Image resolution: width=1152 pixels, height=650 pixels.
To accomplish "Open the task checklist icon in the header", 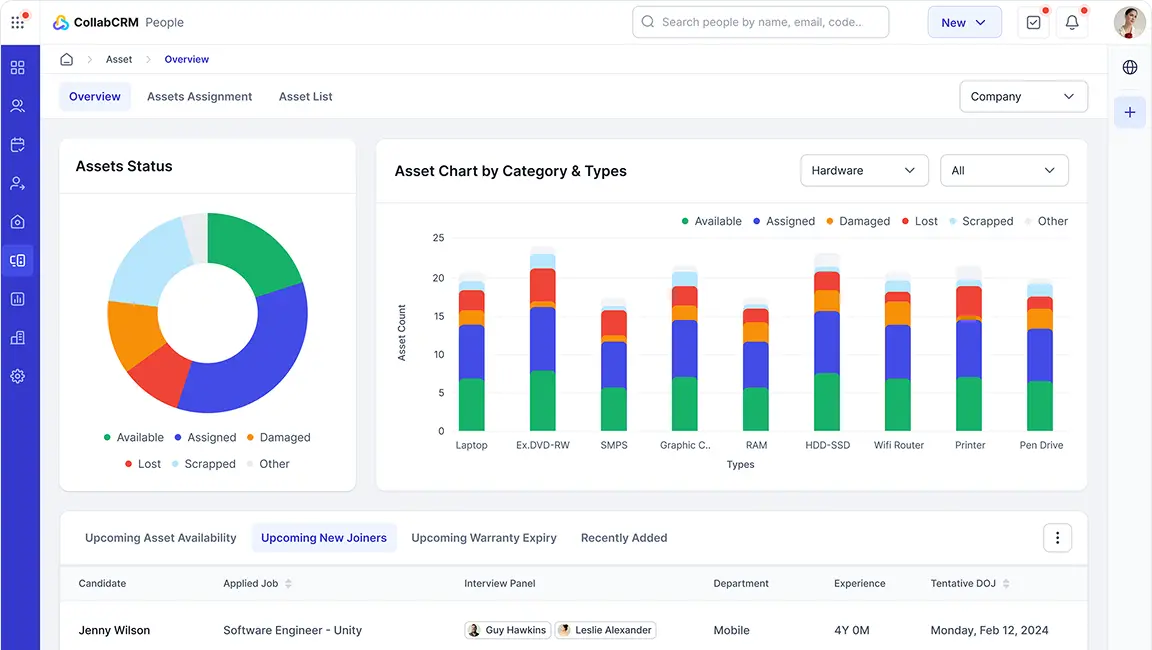I will pyautogui.click(x=1033, y=22).
